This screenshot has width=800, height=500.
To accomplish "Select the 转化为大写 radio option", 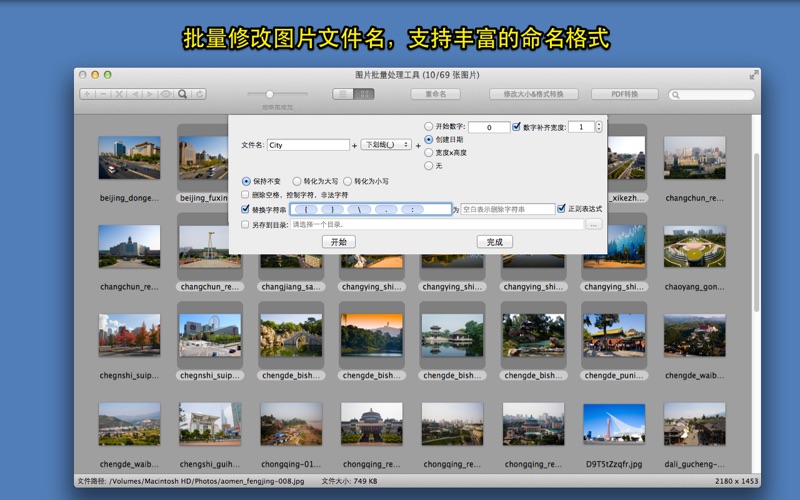I will [296, 181].
